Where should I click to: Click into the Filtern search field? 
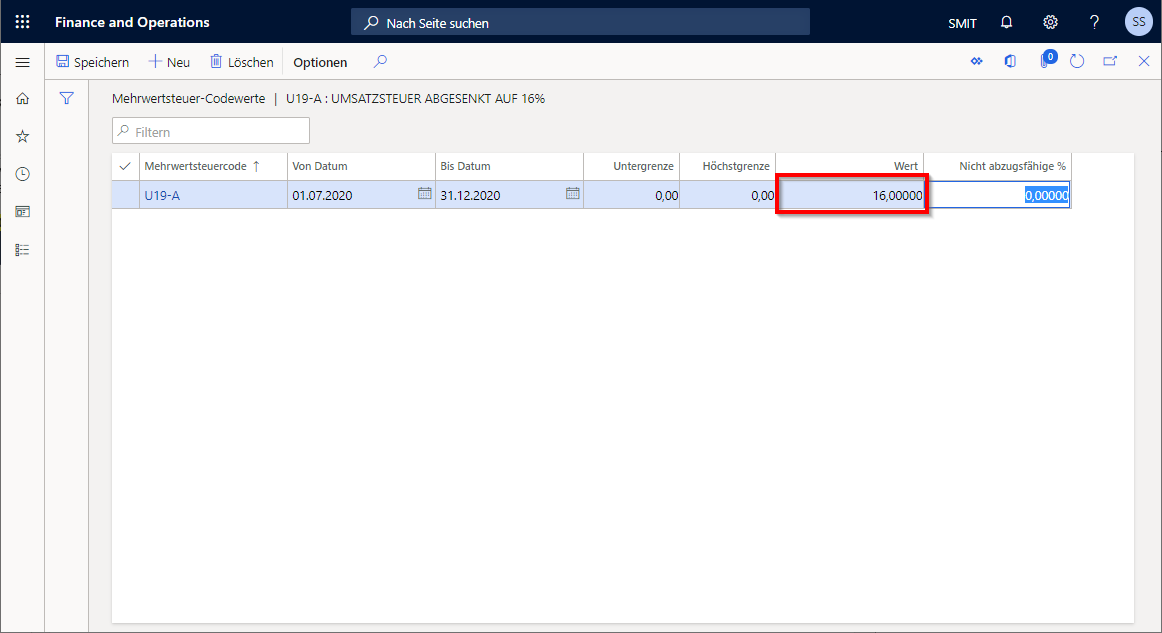218,131
